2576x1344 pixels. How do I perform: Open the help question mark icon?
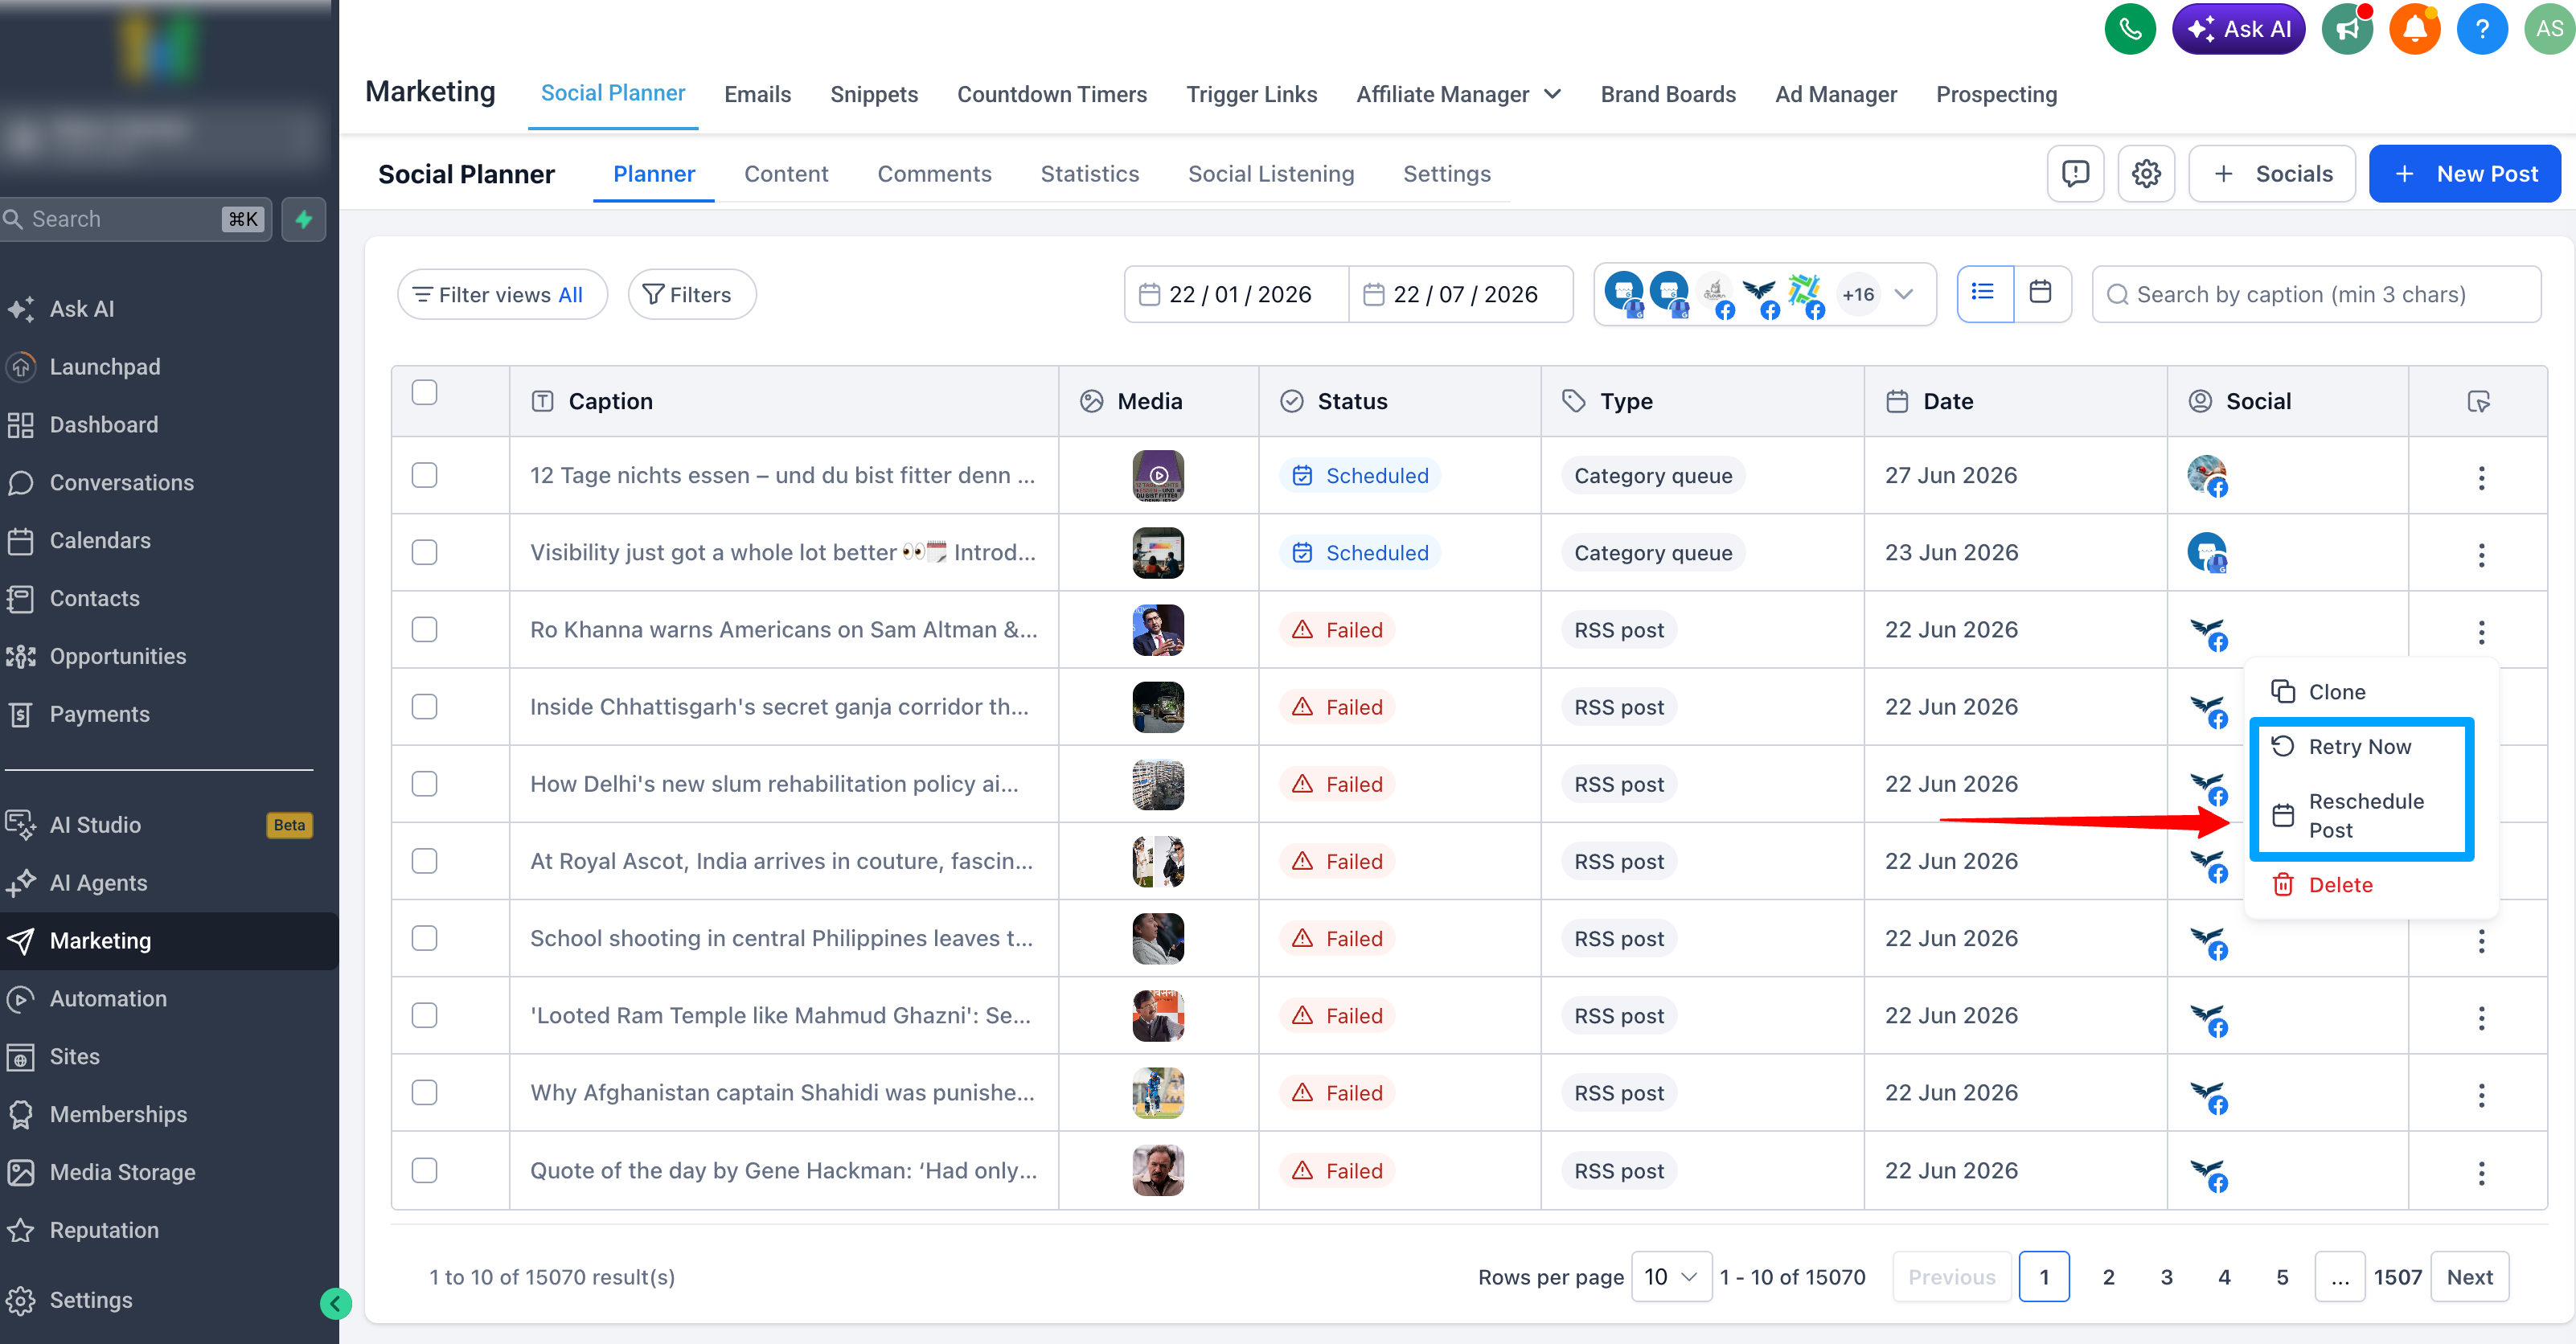(2481, 29)
